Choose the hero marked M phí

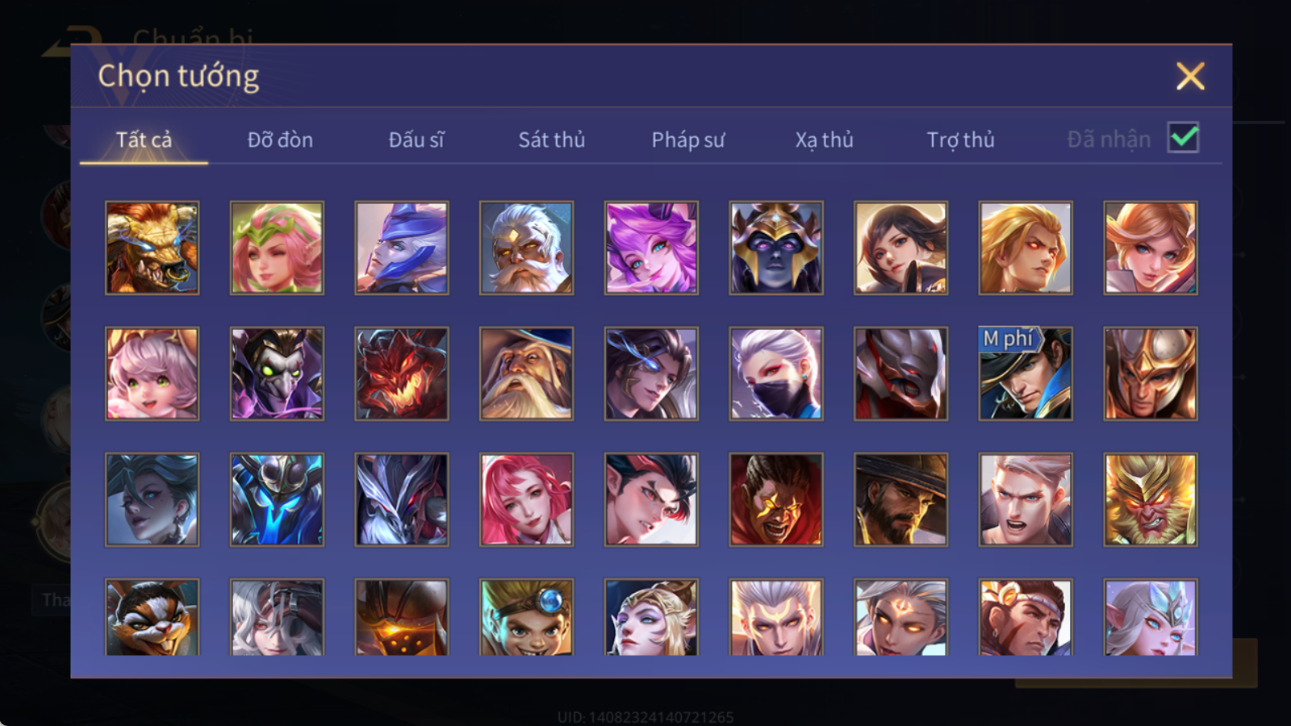tap(1025, 374)
